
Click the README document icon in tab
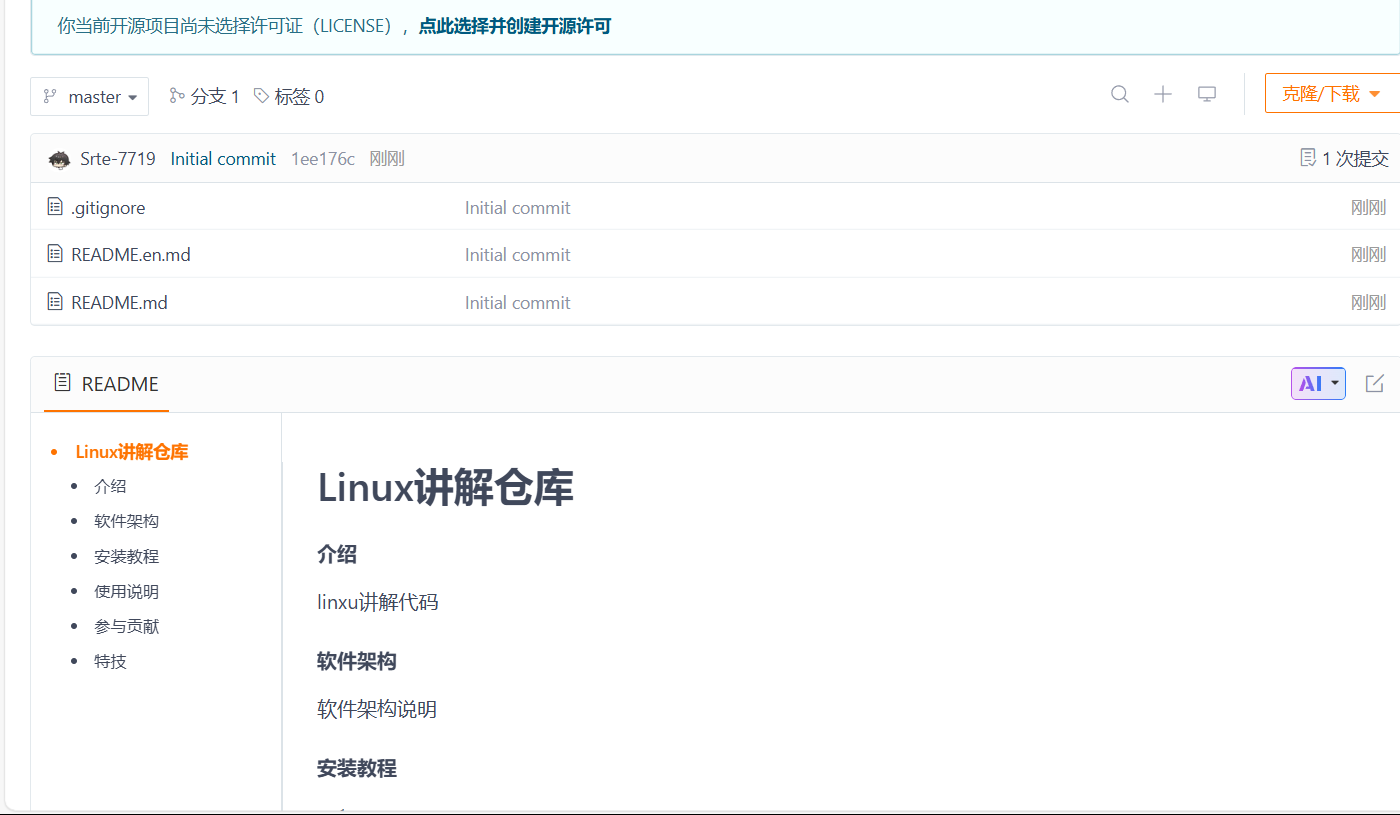(62, 382)
